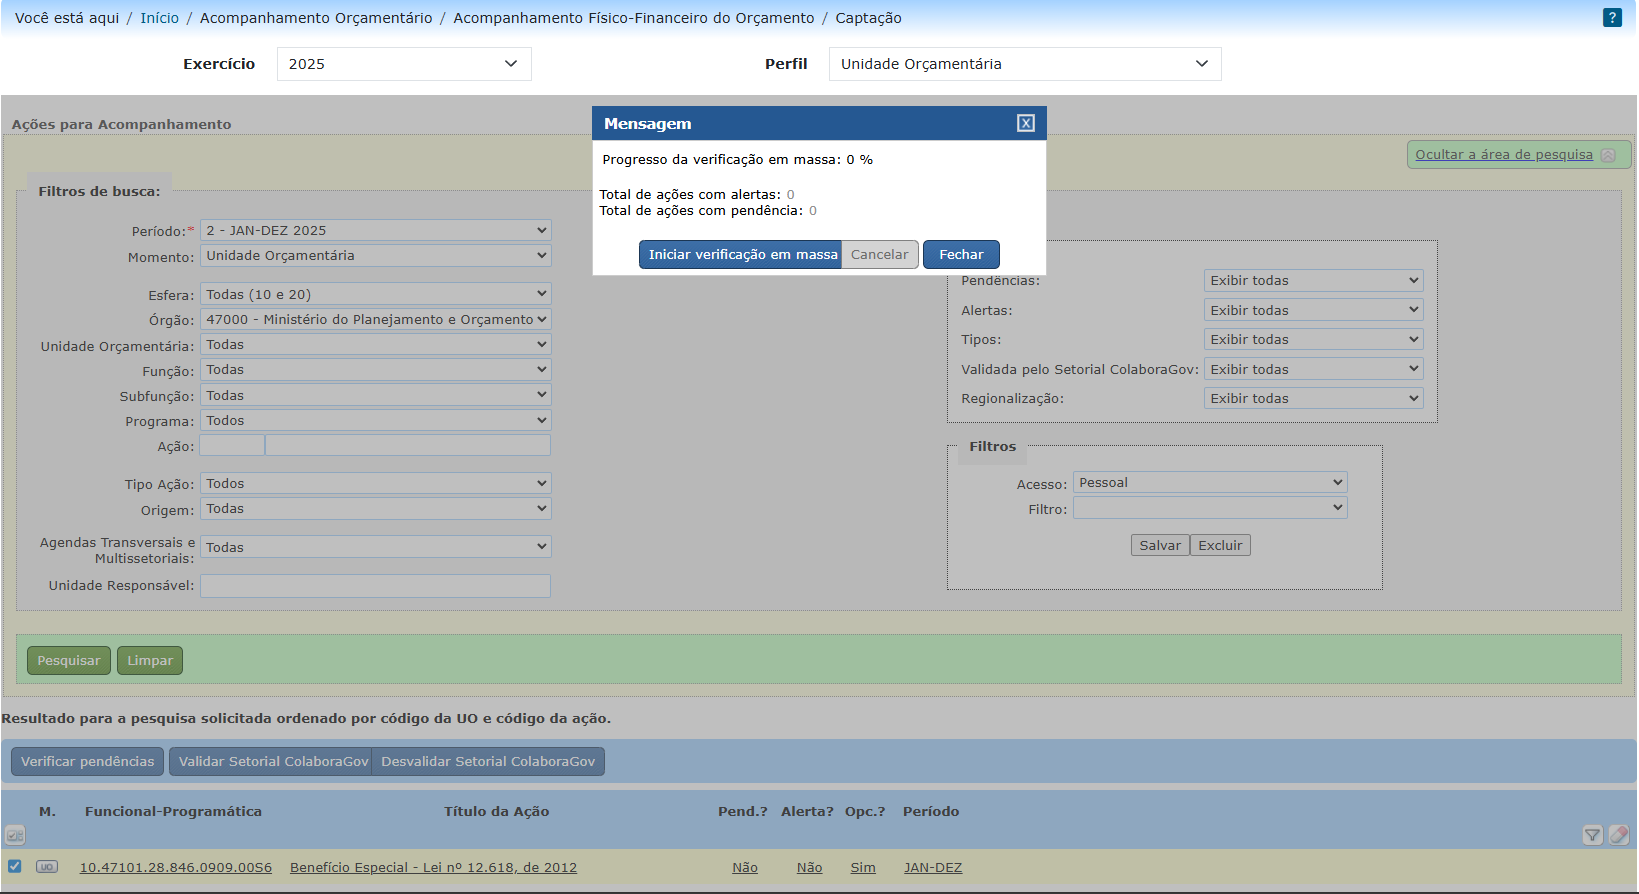Start mass check with Iniciar verificação em massa

click(x=741, y=255)
